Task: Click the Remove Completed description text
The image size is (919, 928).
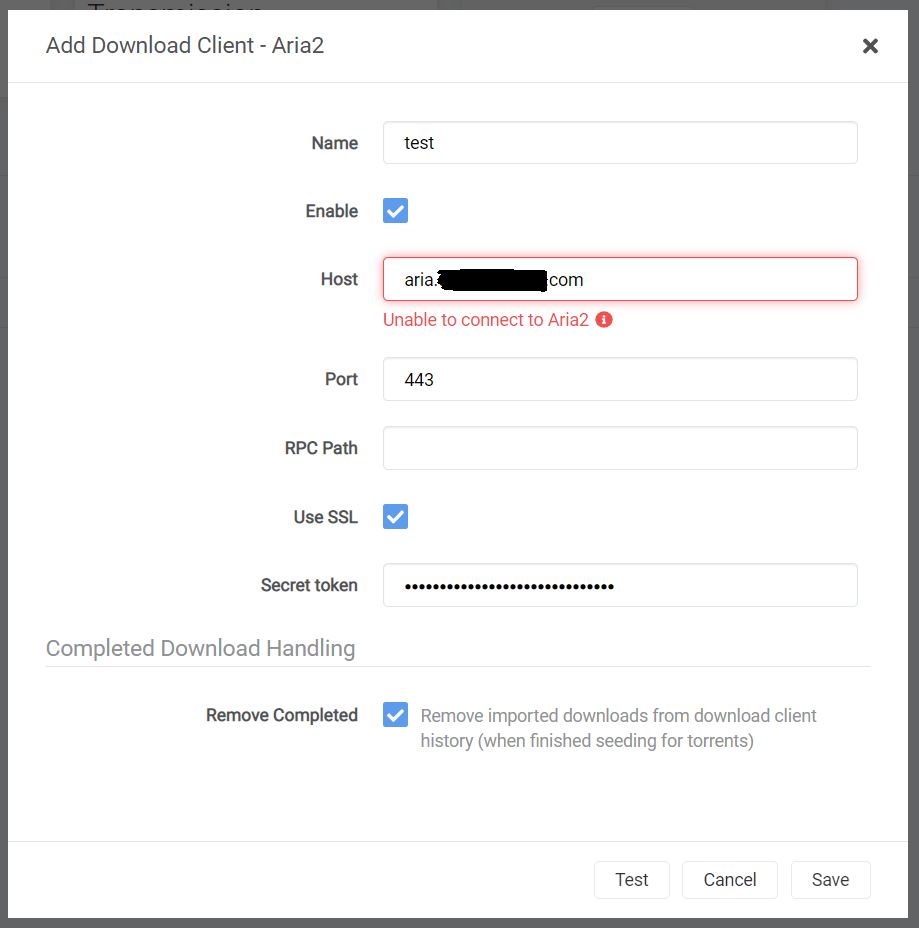Action: point(618,727)
